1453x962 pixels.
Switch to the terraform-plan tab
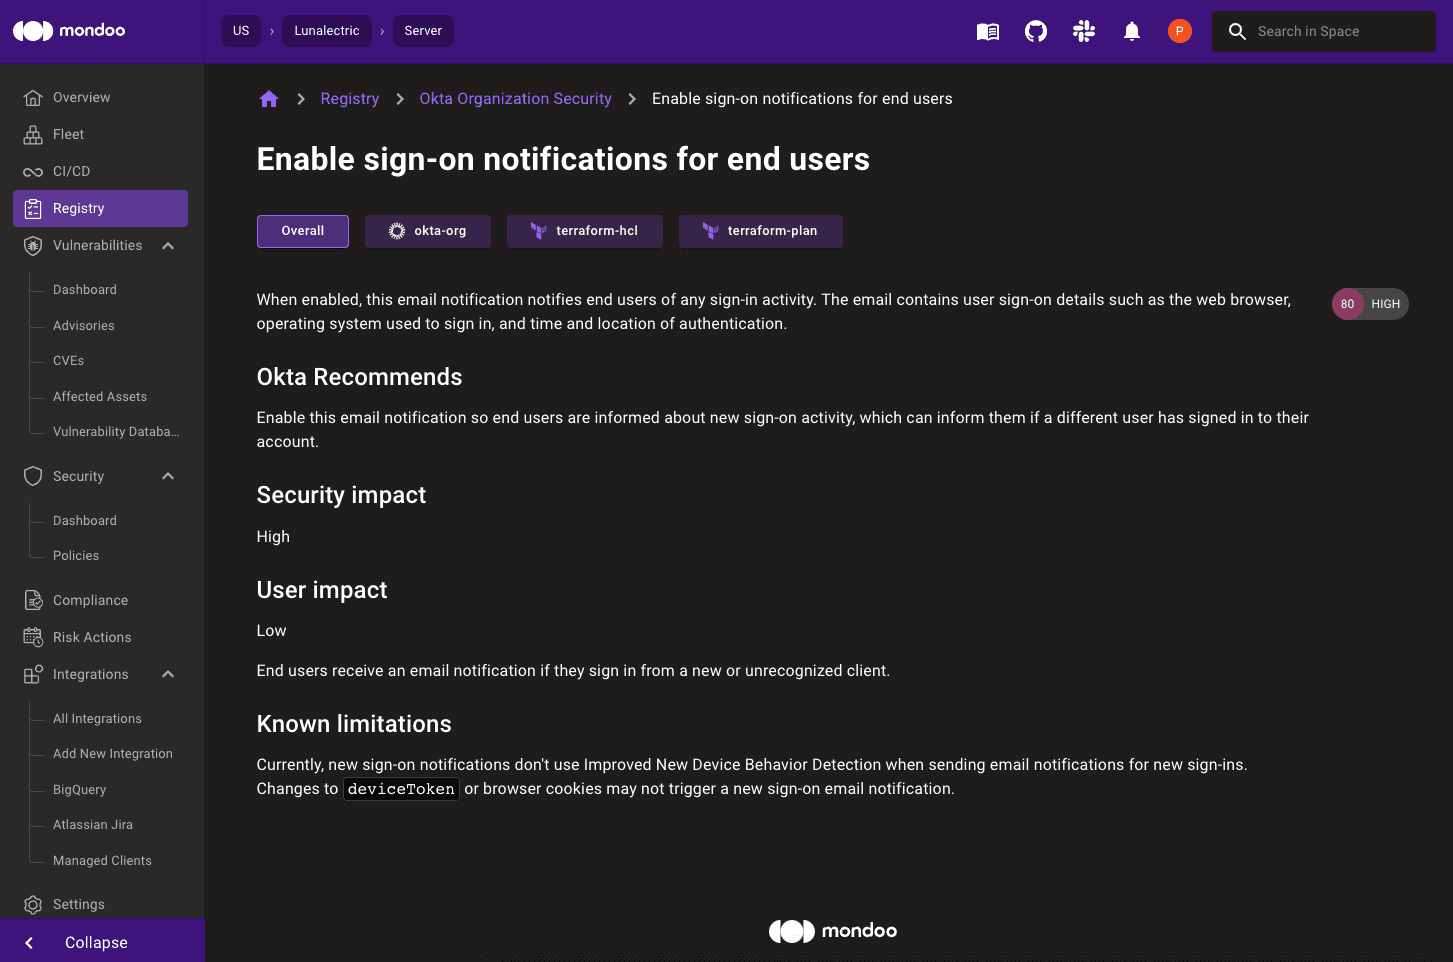[x=760, y=231]
